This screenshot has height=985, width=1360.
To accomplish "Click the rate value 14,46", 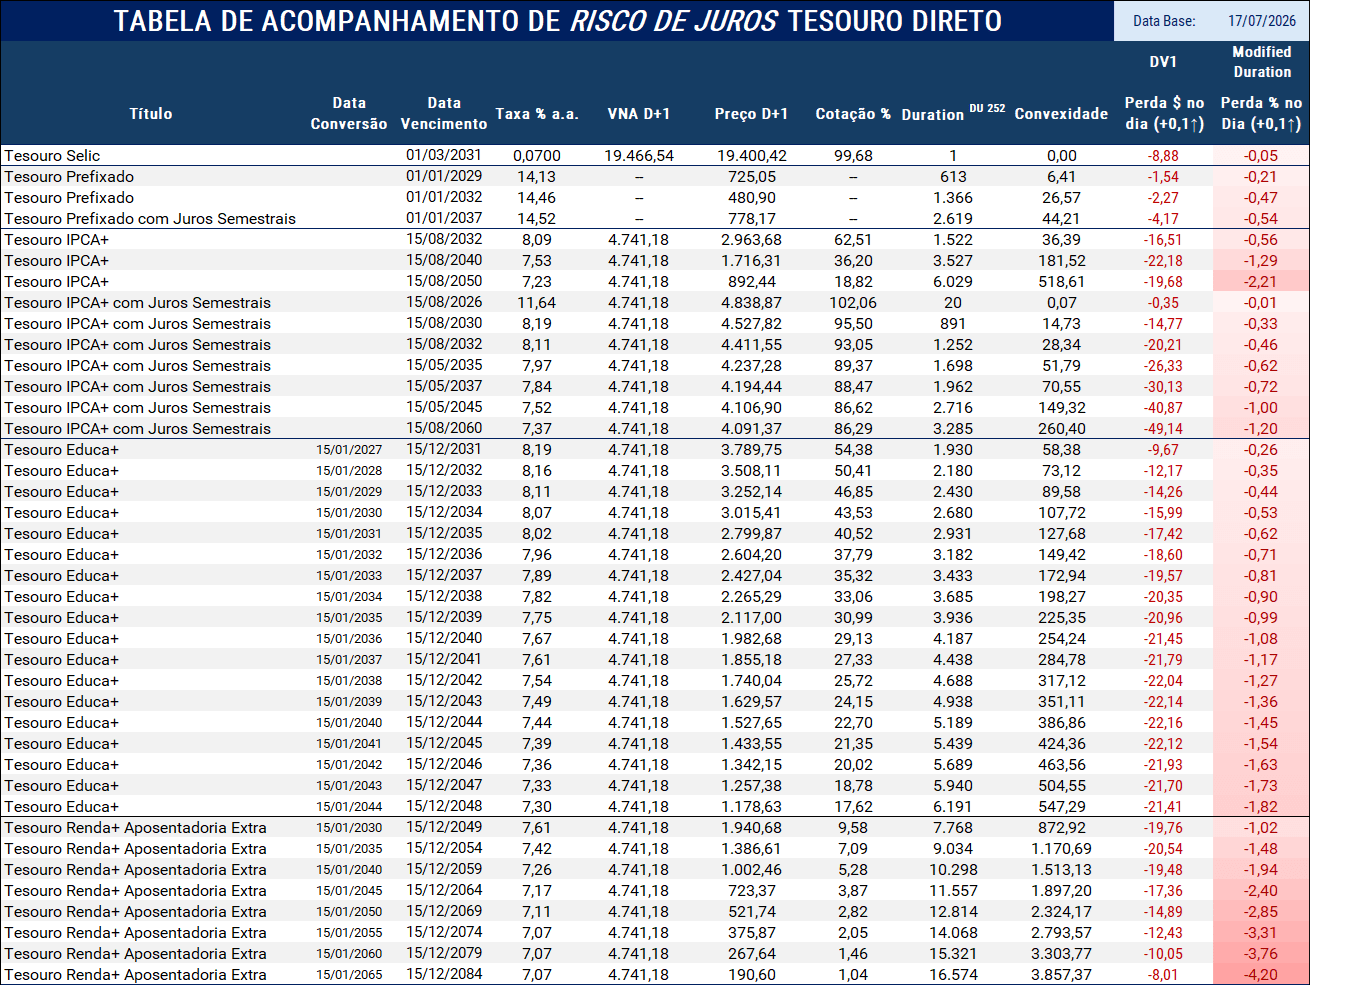I will (x=537, y=198).
